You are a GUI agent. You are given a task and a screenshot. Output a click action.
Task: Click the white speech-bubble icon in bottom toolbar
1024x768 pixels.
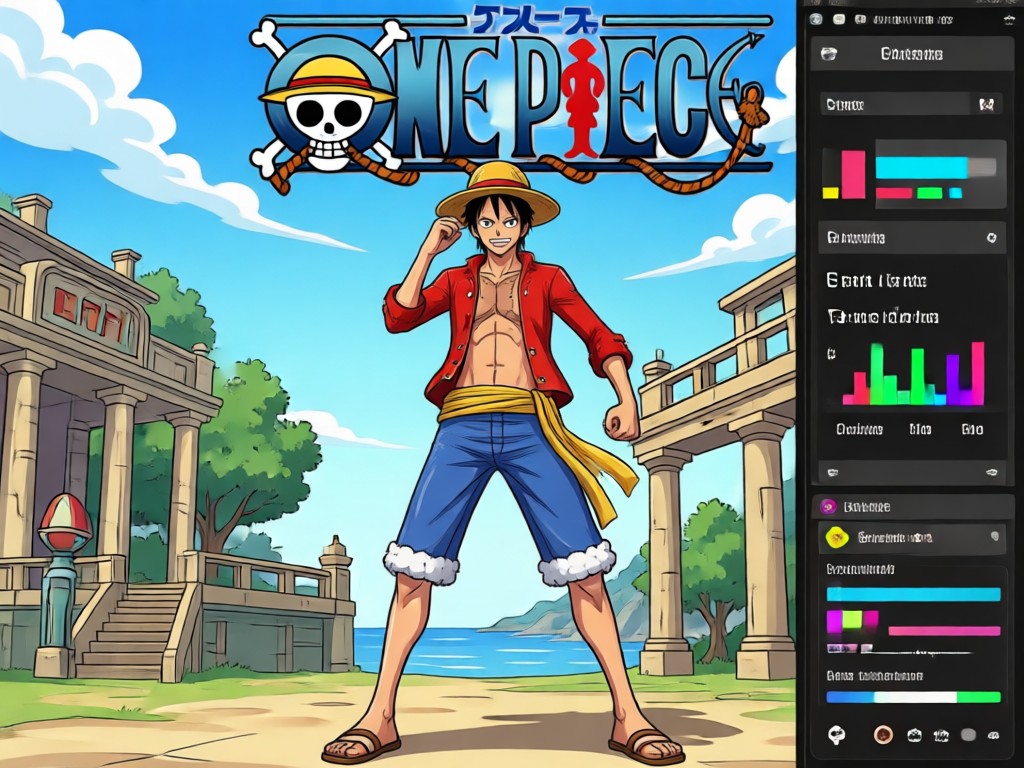837,735
